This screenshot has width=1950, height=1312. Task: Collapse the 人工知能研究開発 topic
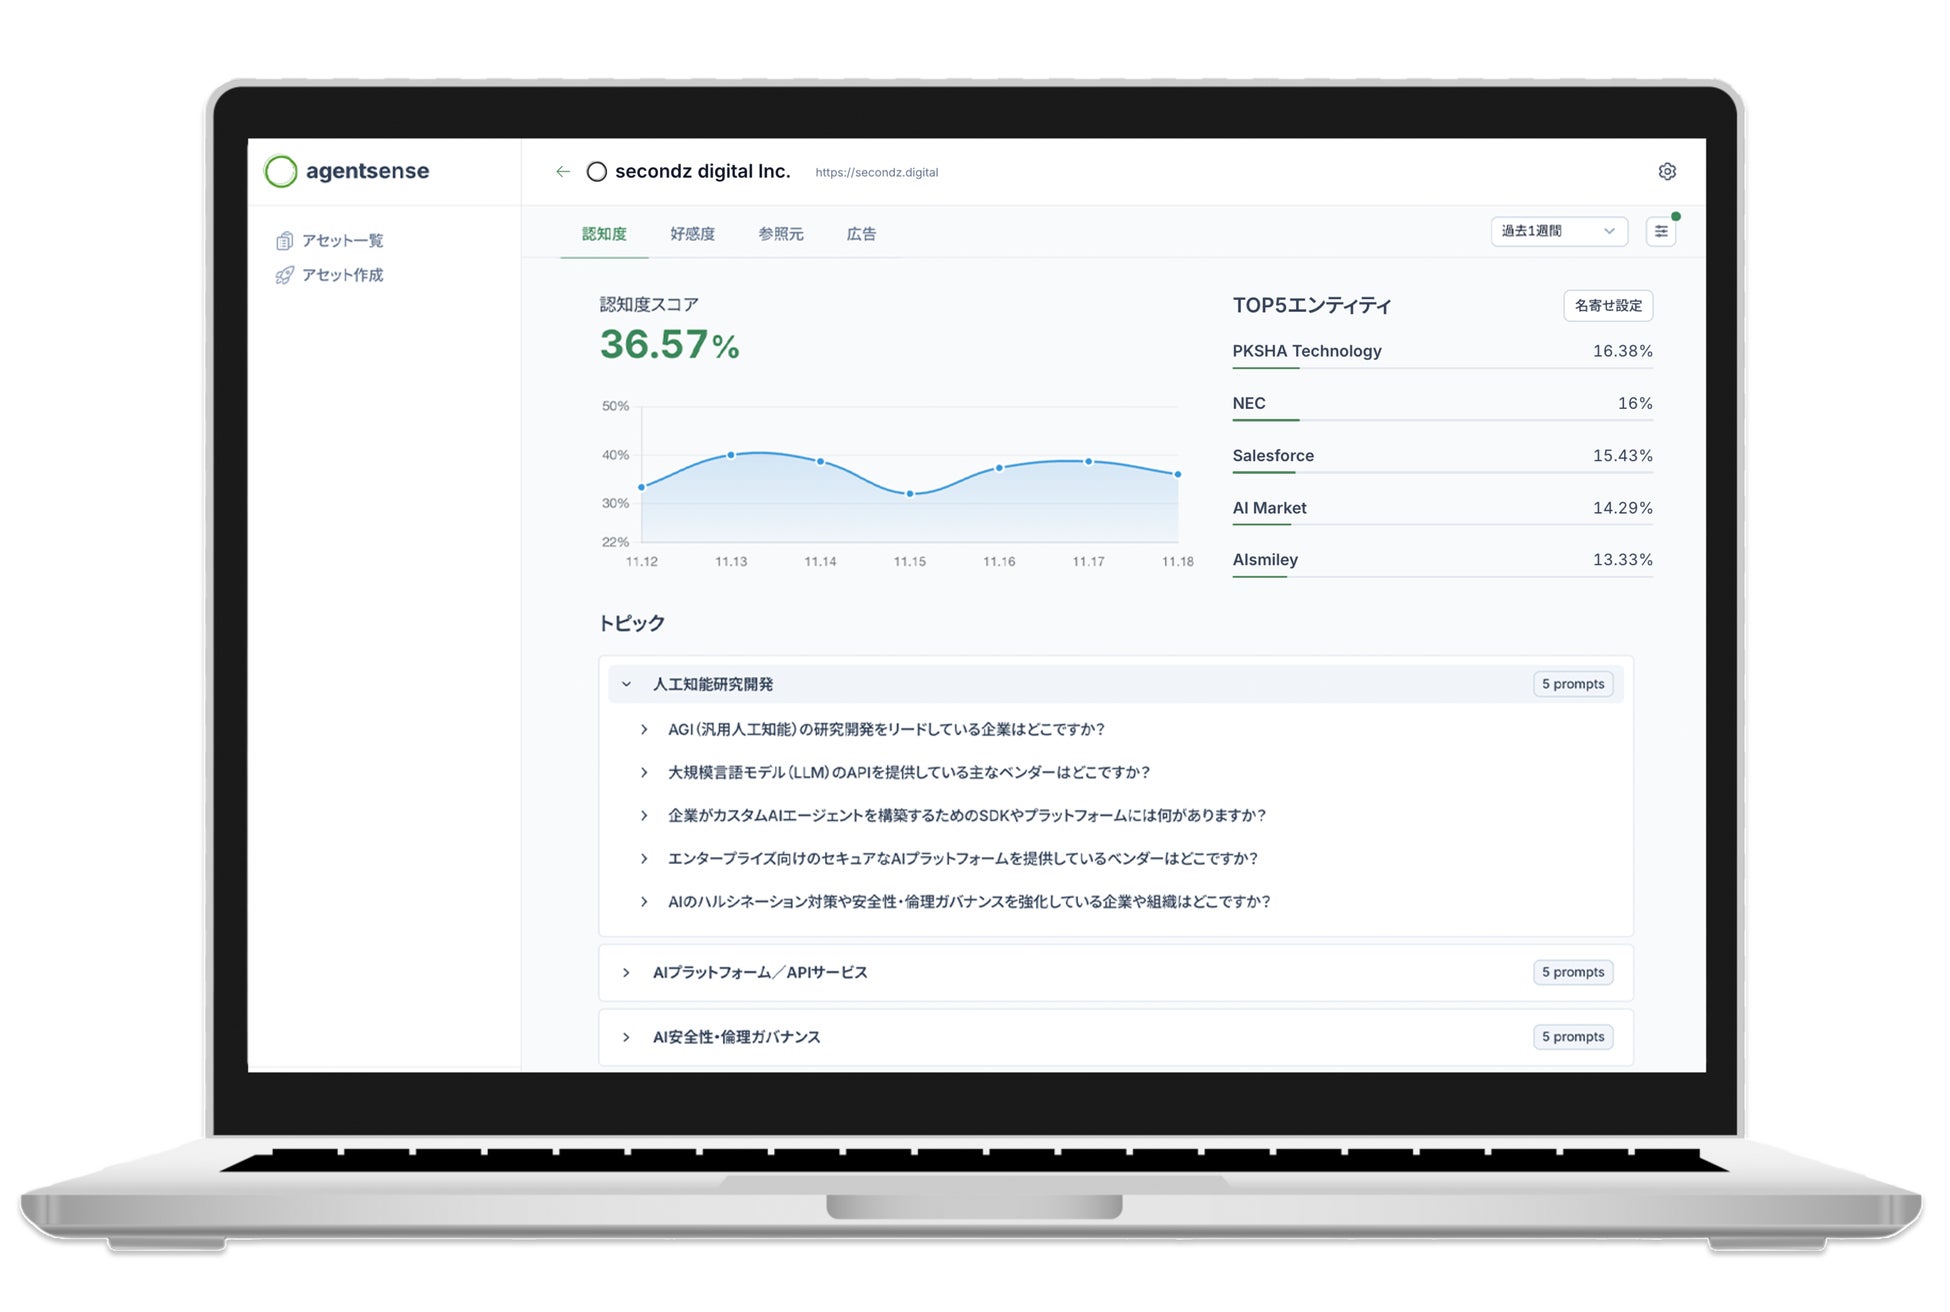(627, 685)
